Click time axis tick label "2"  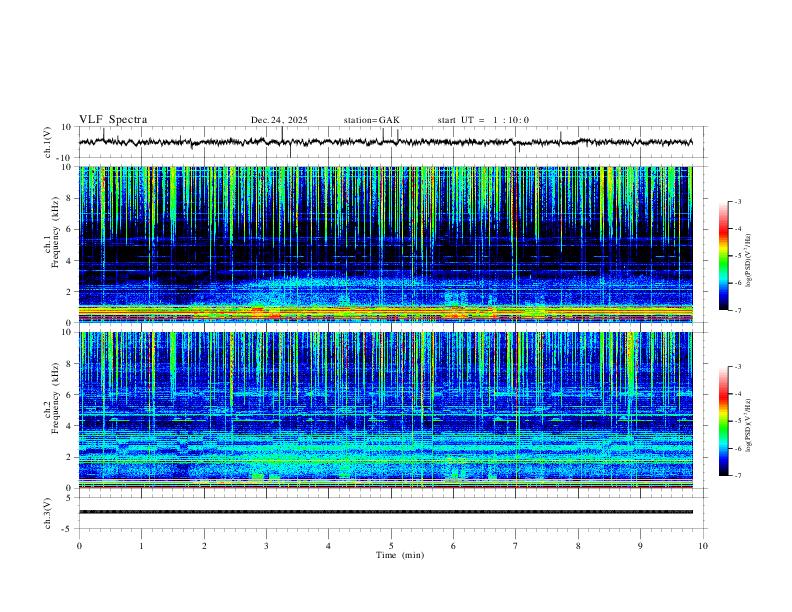coord(204,546)
